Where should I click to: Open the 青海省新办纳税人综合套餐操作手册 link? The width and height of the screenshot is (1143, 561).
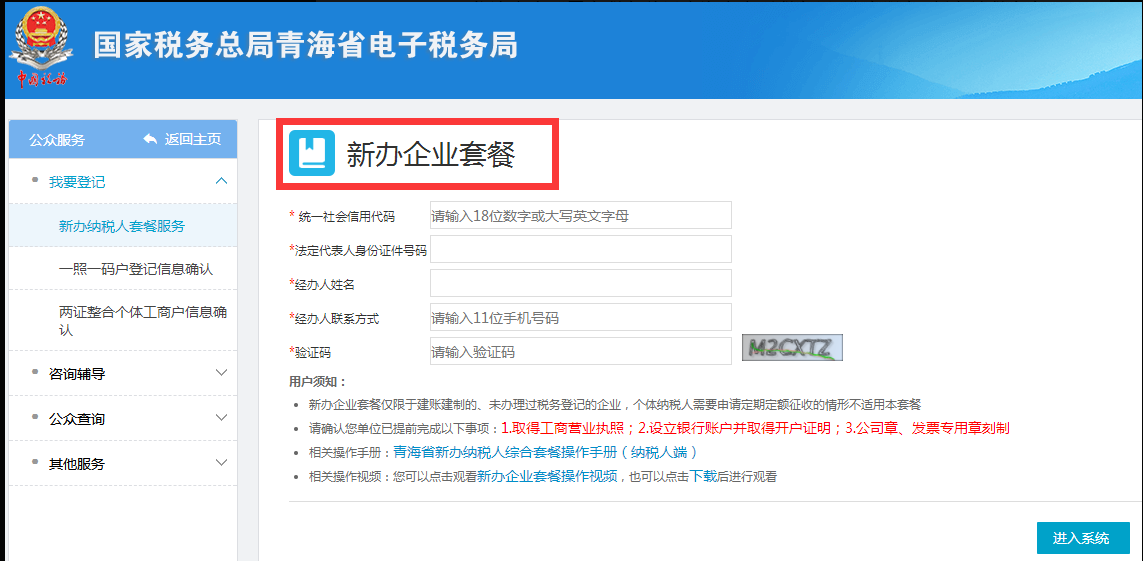tap(546, 452)
